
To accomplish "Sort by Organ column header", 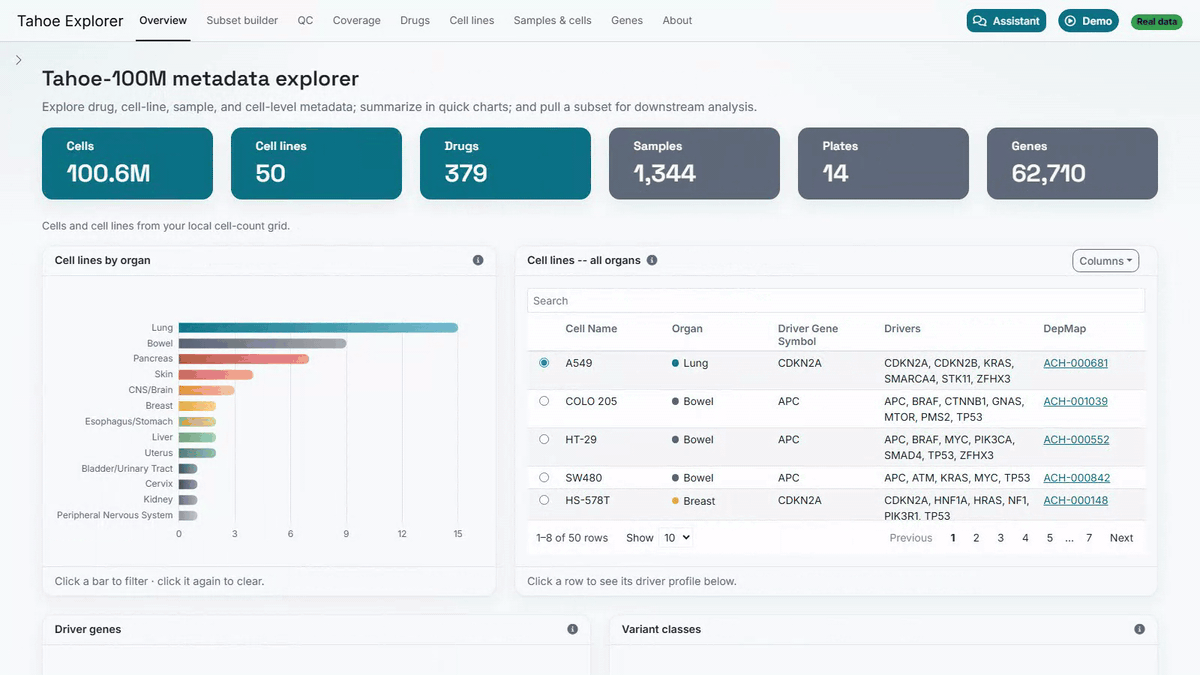I will (x=687, y=328).
